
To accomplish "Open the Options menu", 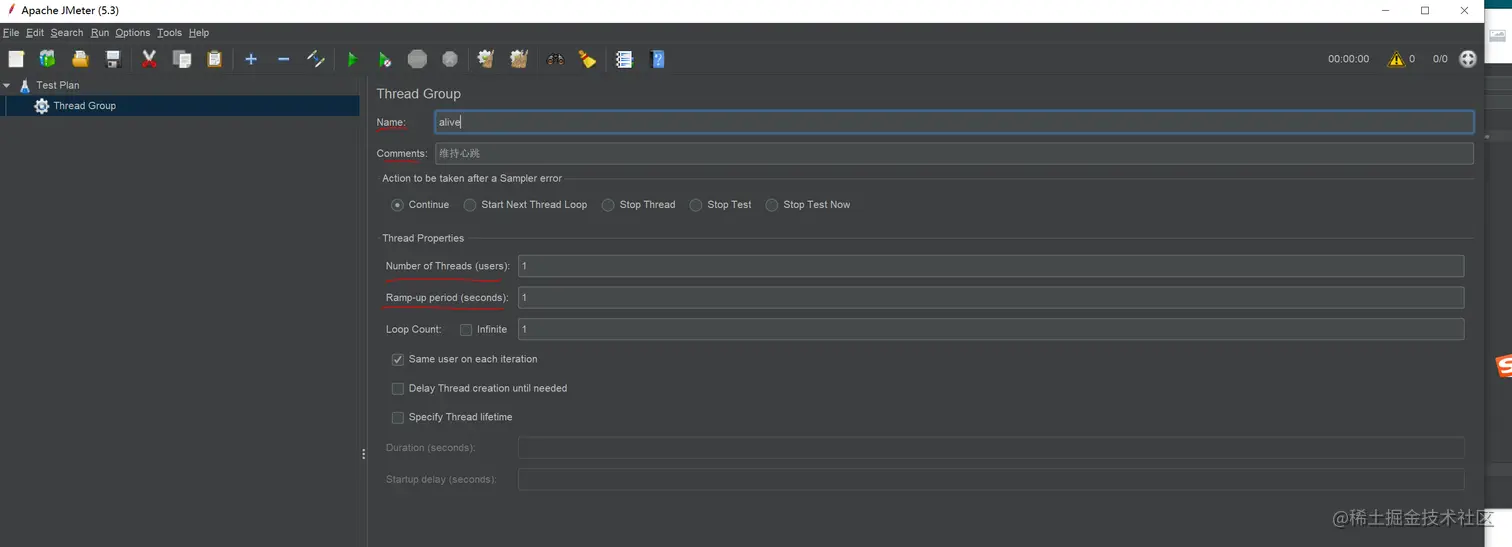I will [133, 33].
